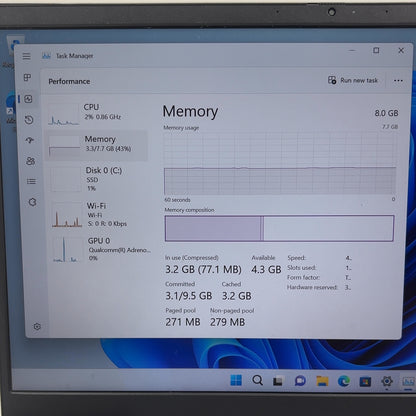Click the Memory usage graph
416x416 pixels.
tap(280, 163)
